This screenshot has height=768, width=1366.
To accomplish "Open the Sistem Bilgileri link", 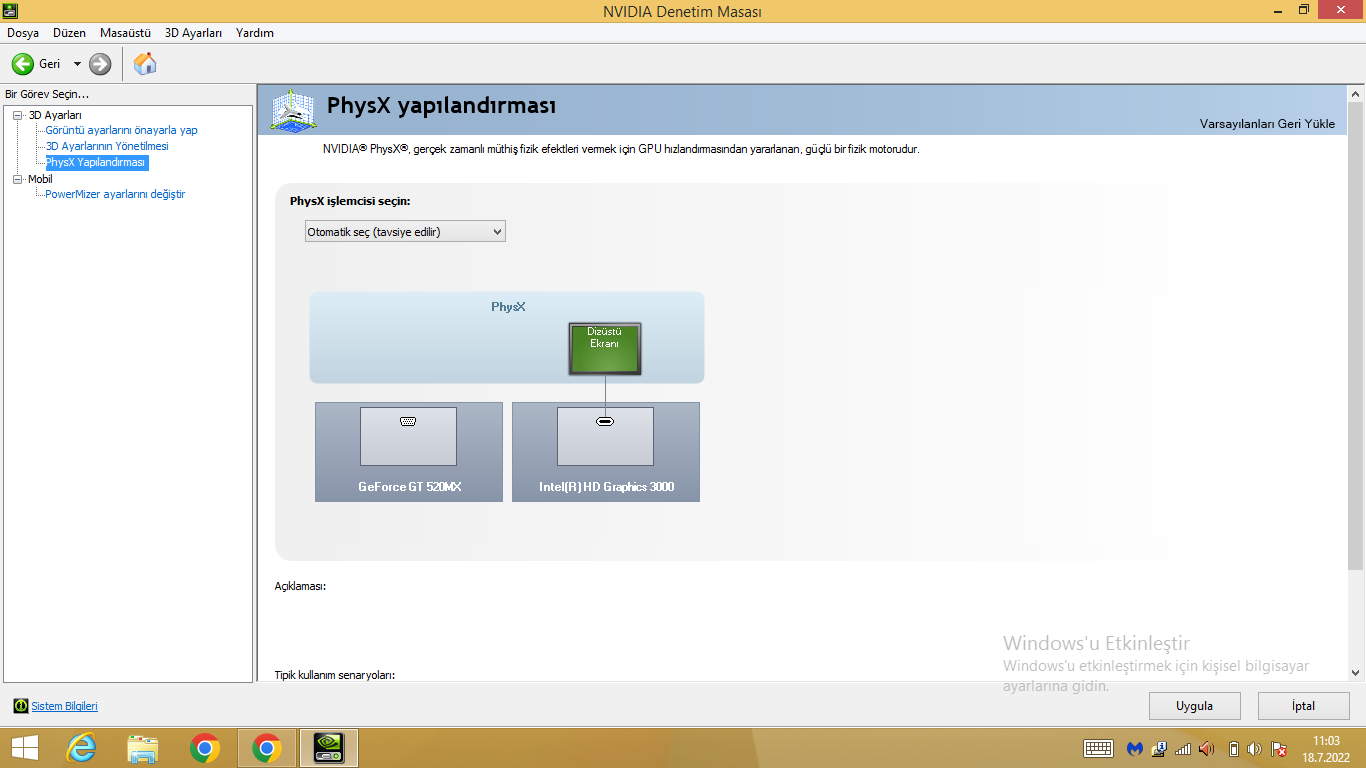I will pos(65,706).
